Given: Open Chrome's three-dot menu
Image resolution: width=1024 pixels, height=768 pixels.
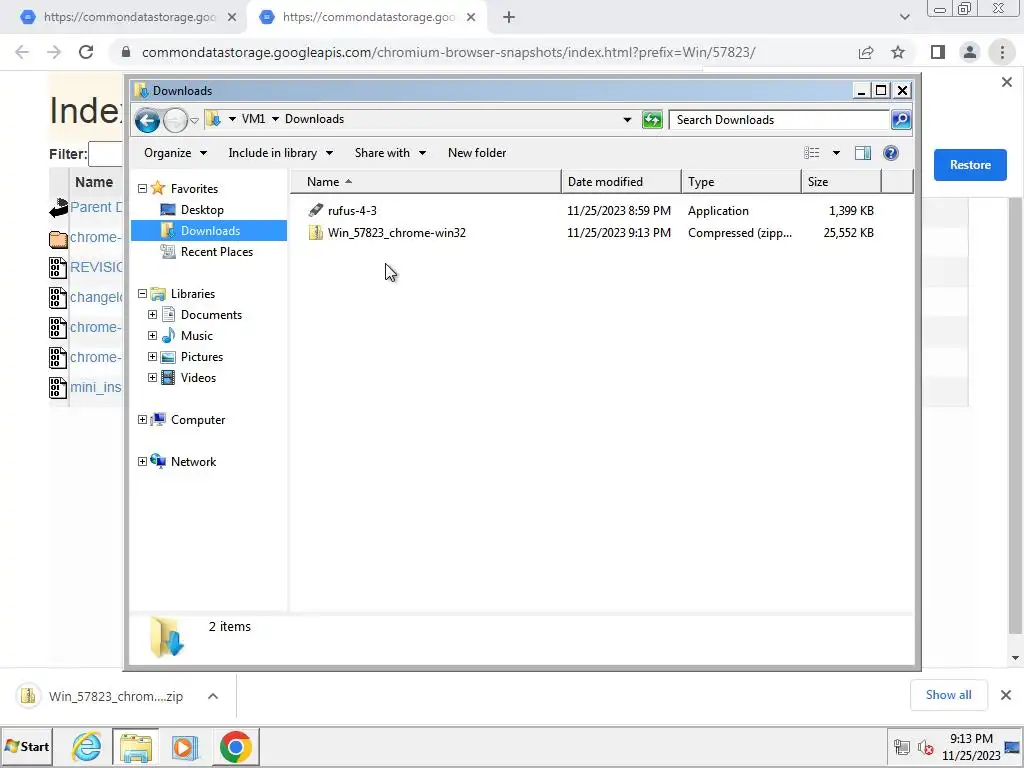Looking at the screenshot, I should 1002,52.
